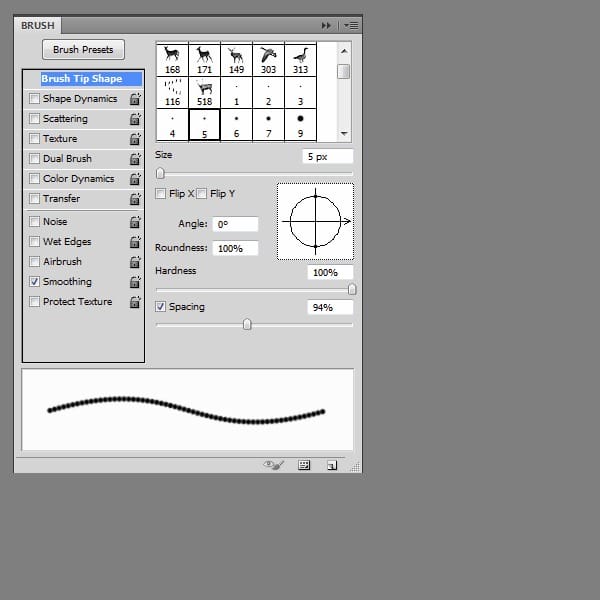Screen dimensions: 600x600
Task: Select the Brush Tip Shape section
Action: pyautogui.click(x=82, y=79)
